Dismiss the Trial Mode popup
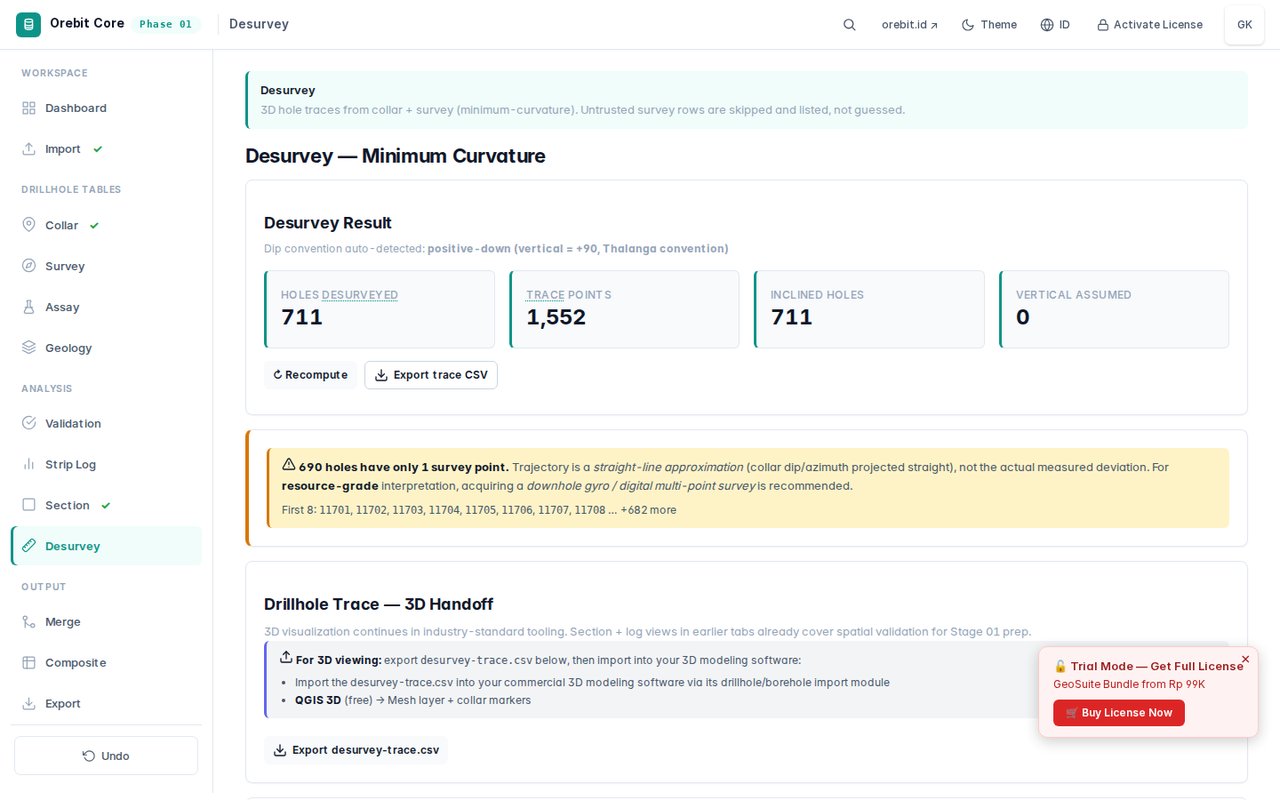The image size is (1280, 800). coord(1245,659)
